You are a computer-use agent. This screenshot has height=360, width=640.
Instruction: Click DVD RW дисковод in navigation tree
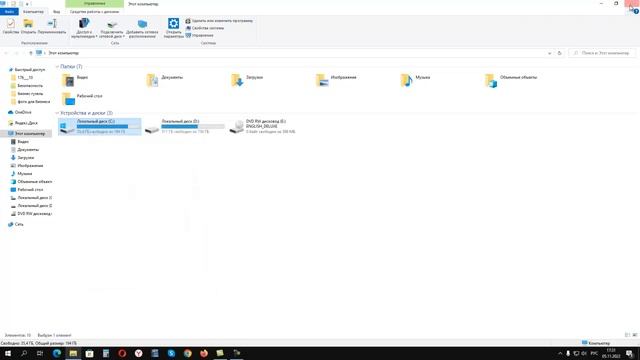coord(34,213)
